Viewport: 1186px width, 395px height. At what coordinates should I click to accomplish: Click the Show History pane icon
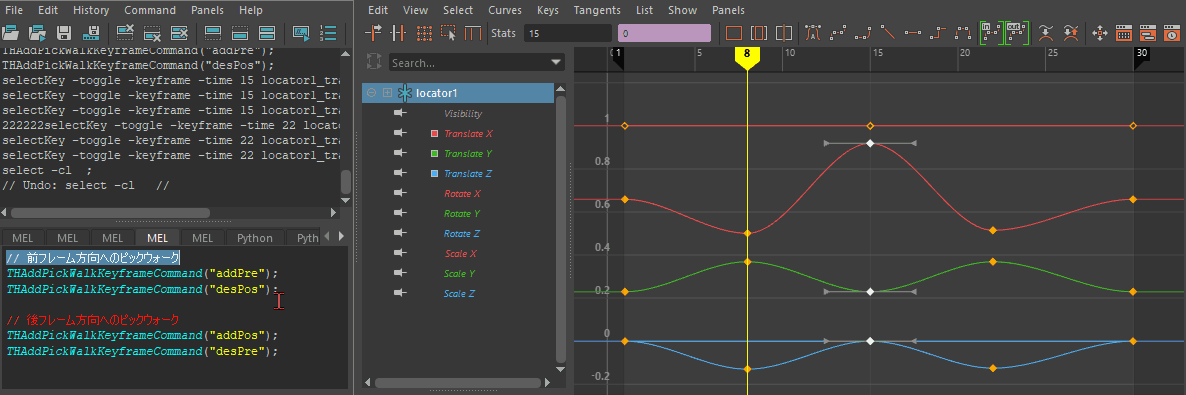(x=213, y=33)
